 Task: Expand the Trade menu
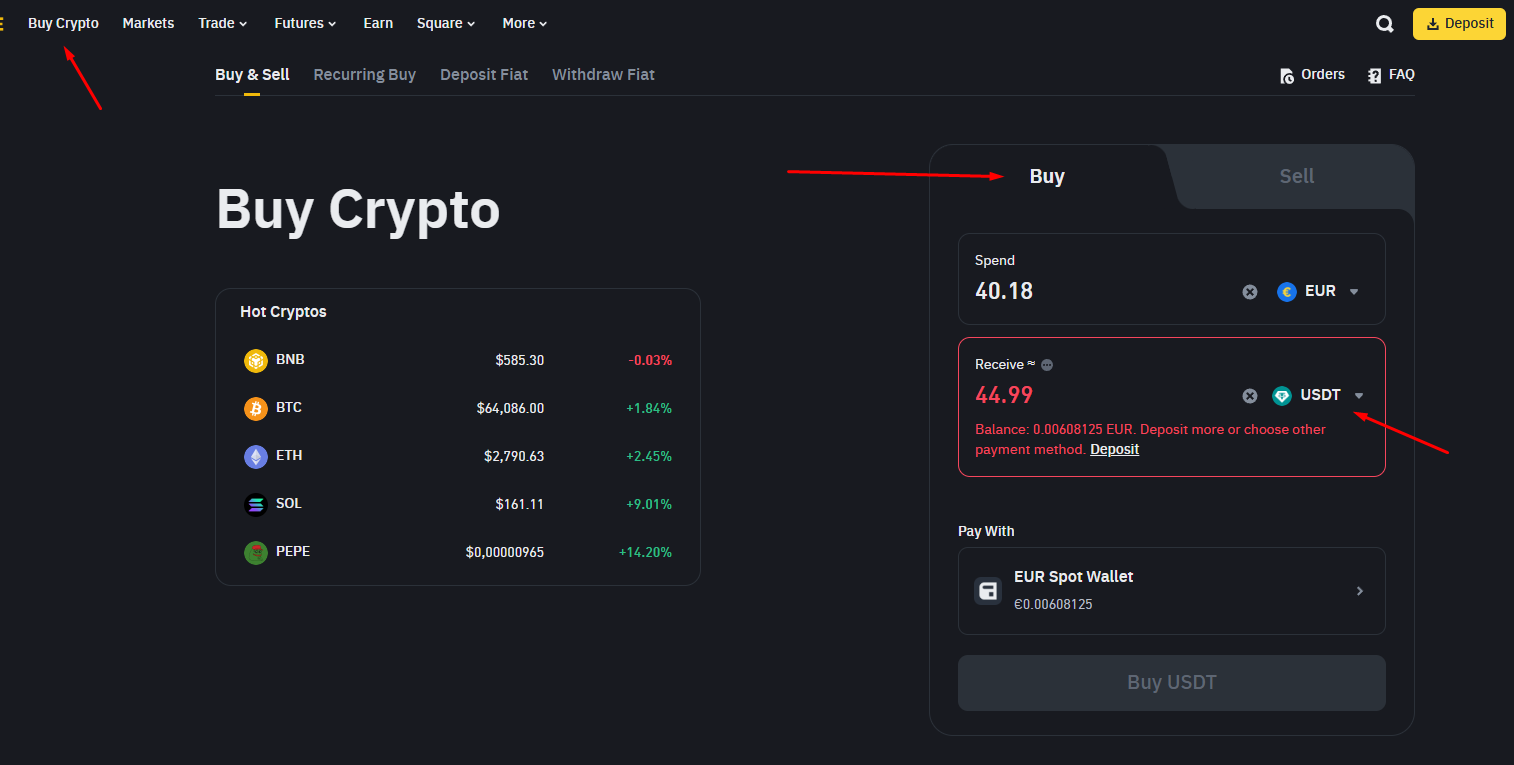click(223, 23)
